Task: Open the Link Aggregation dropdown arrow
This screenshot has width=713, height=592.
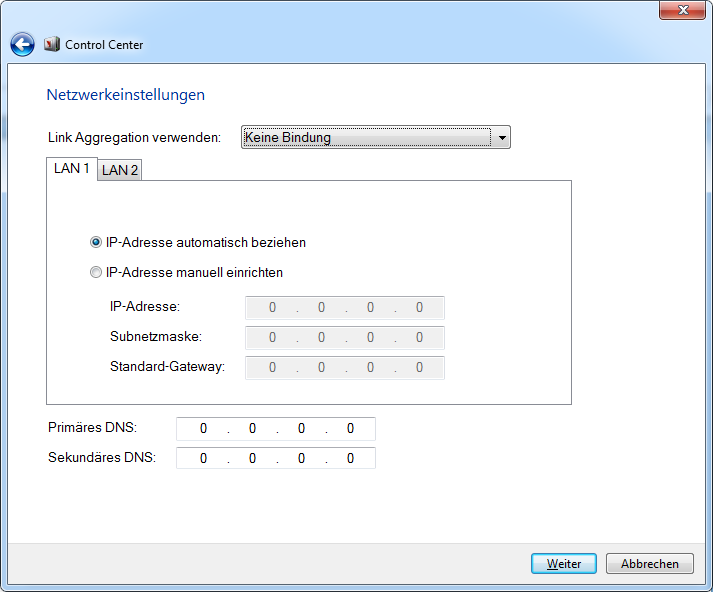Action: pos(502,137)
